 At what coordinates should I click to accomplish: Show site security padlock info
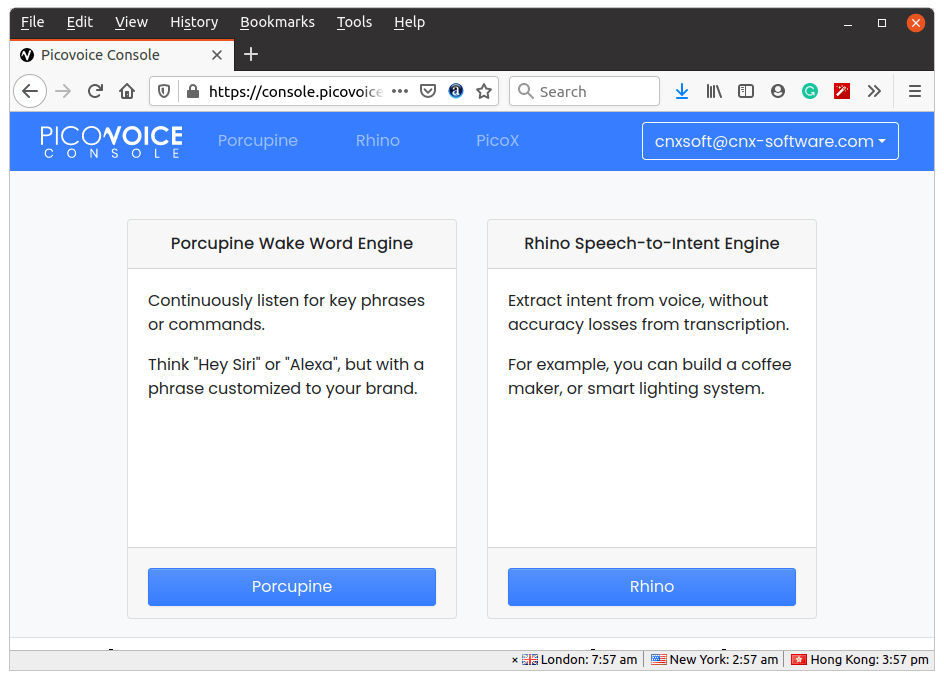coord(193,92)
